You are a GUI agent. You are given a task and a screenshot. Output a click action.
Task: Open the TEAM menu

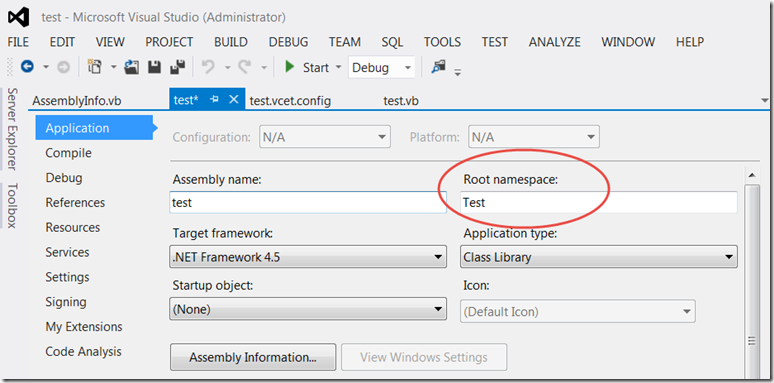345,42
